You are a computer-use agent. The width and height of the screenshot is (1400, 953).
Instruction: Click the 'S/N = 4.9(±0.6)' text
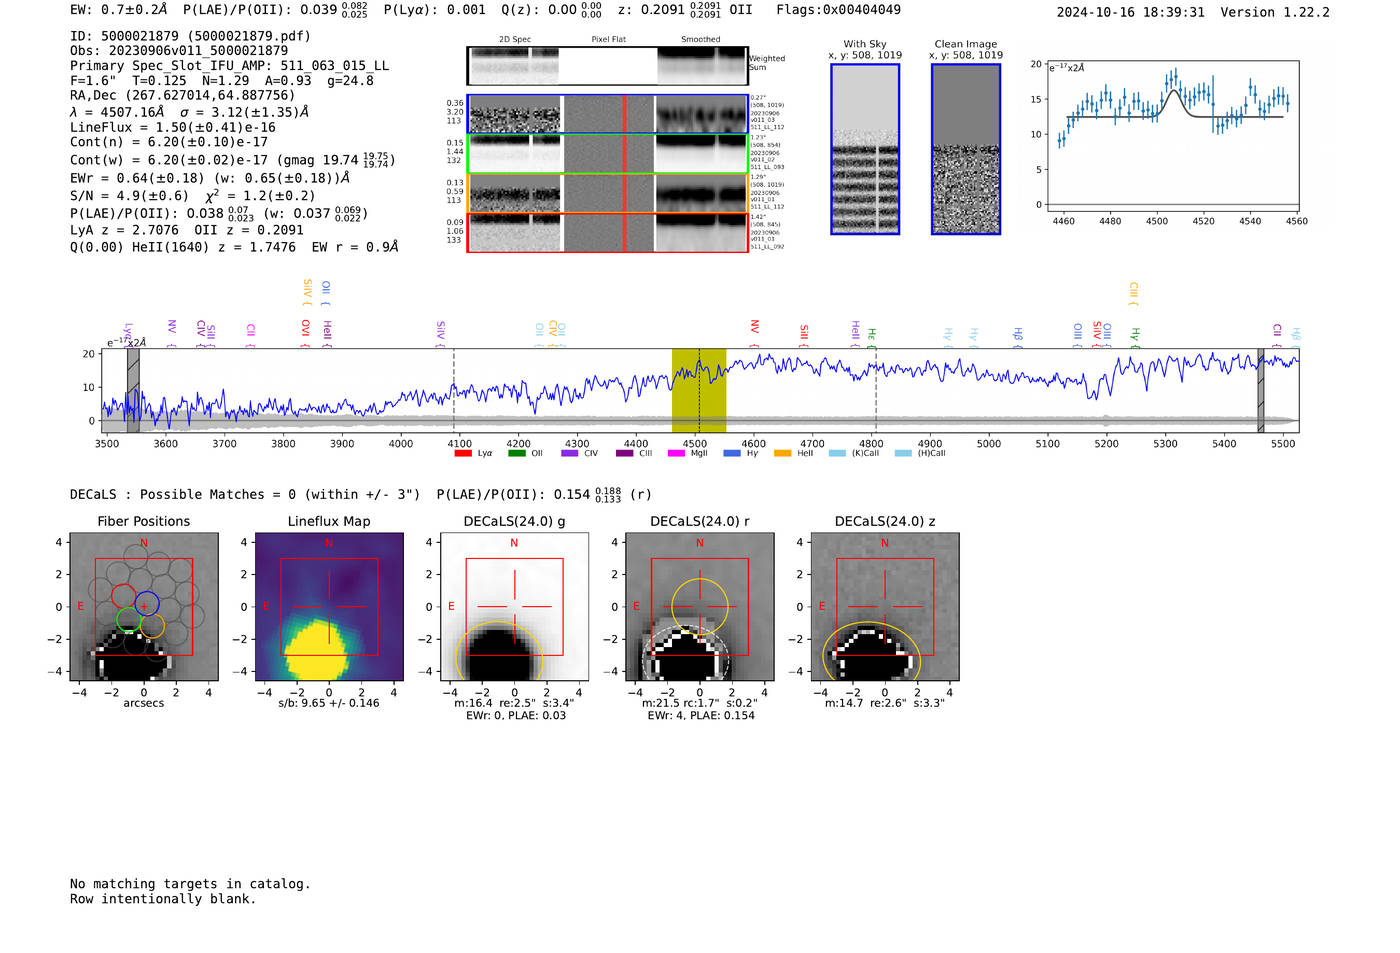click(x=129, y=196)
